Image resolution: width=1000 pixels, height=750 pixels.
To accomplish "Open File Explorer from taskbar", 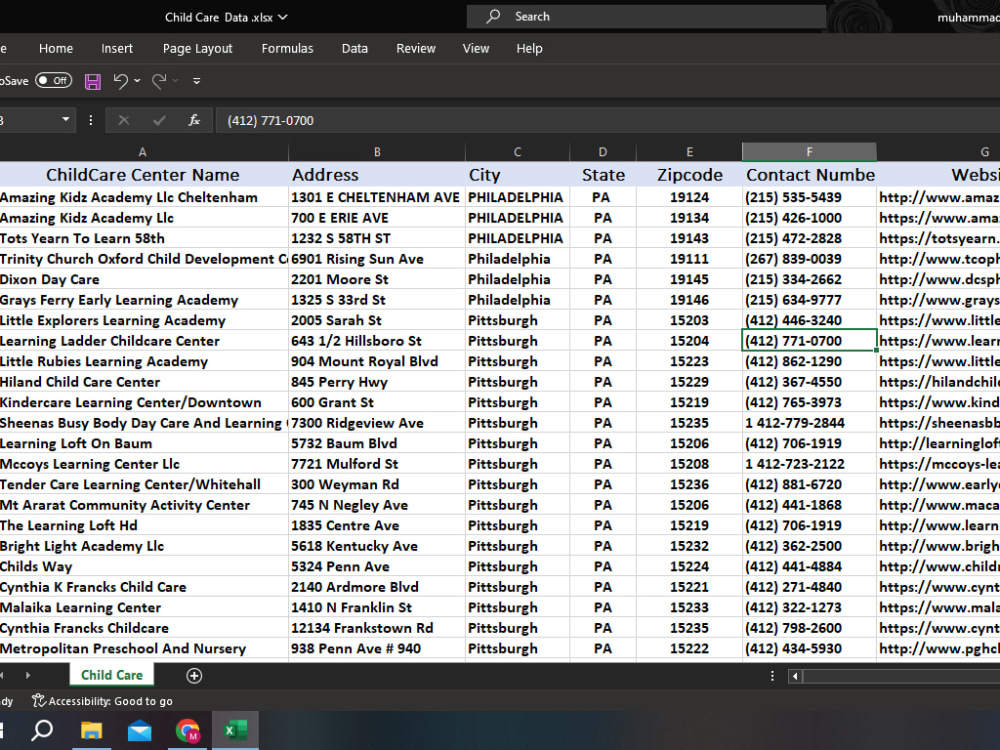I will tap(91, 730).
